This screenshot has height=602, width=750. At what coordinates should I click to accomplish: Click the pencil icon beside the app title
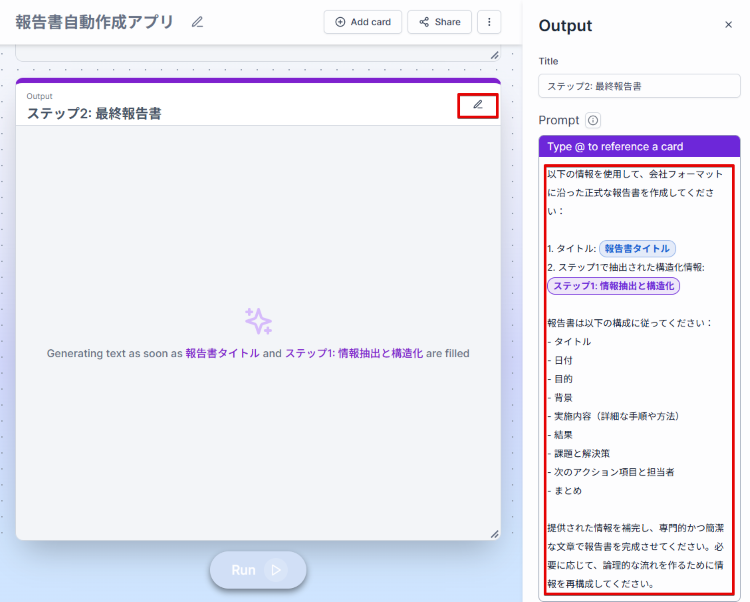coord(197,22)
